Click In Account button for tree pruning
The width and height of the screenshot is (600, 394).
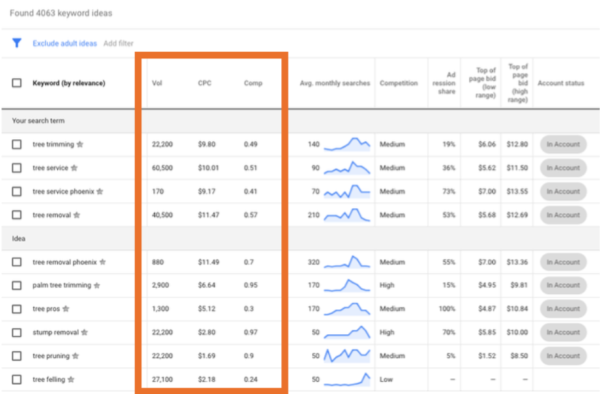pyautogui.click(x=563, y=356)
